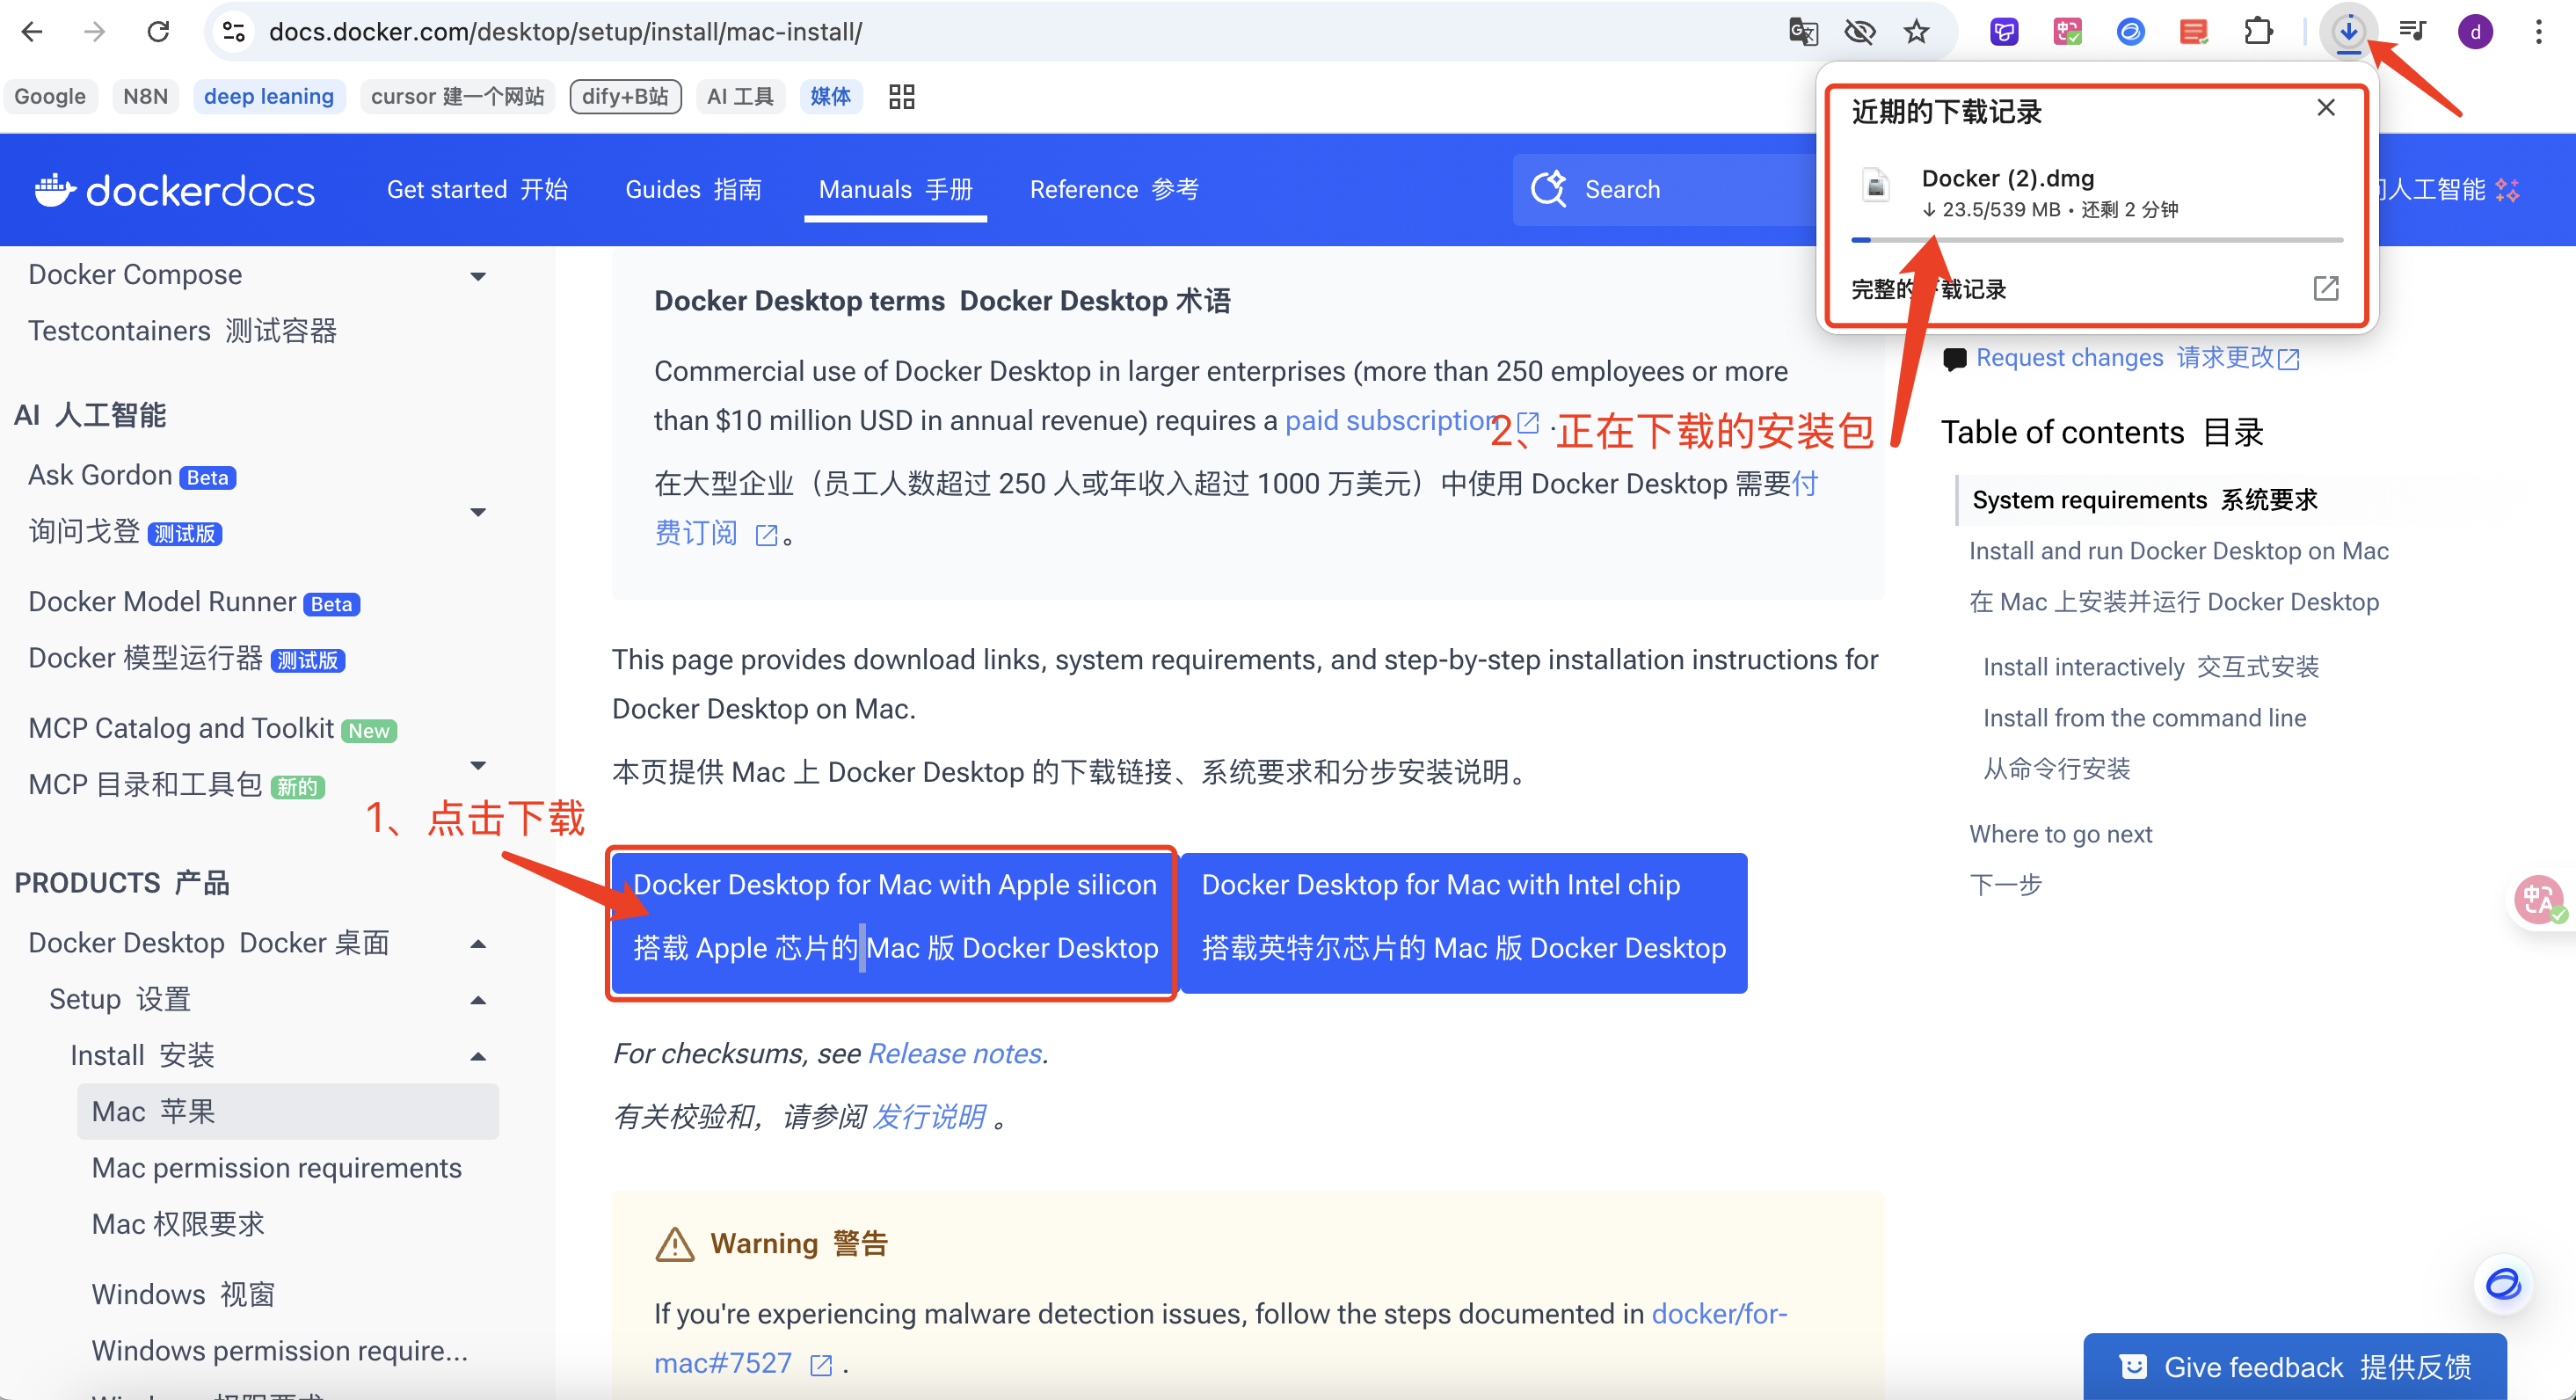The width and height of the screenshot is (2576, 1400).
Task: Open the AI 工具 bookmark folder
Action: pos(740,96)
